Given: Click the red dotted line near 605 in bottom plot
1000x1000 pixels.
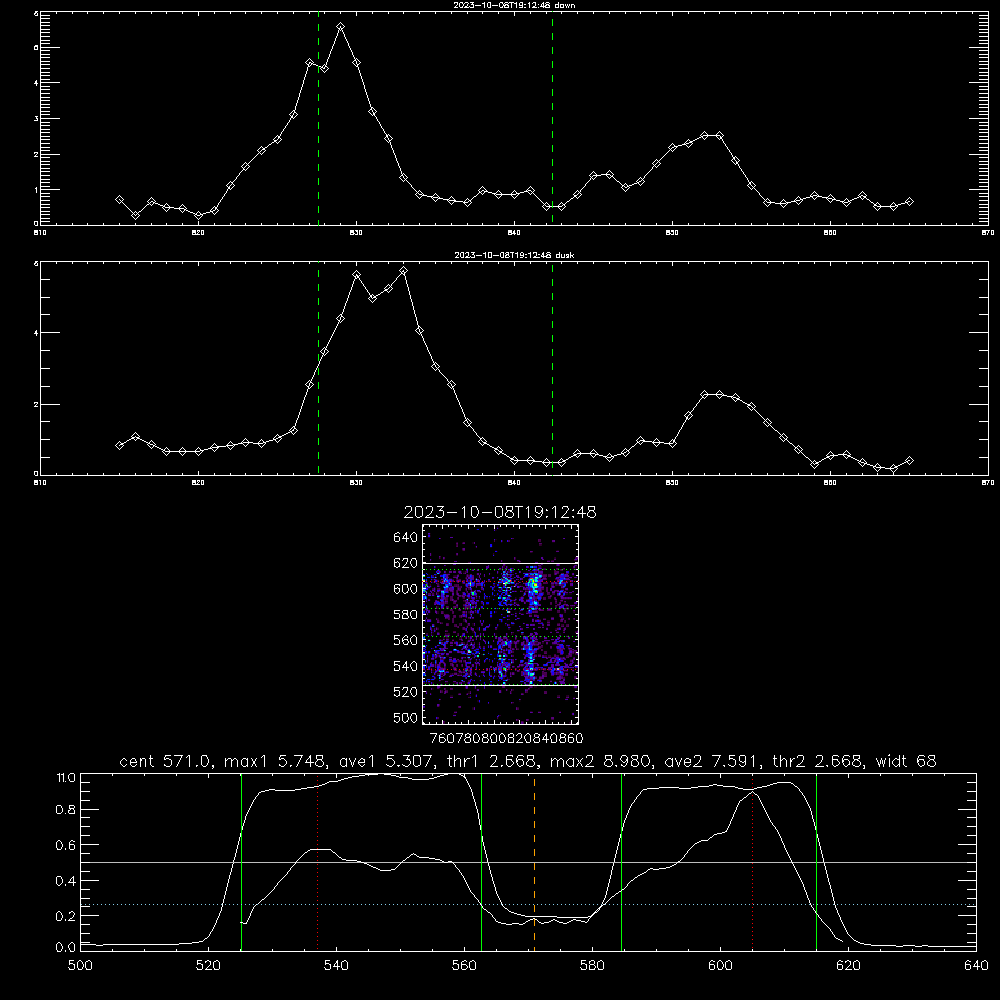Looking at the screenshot, I should (753, 862).
